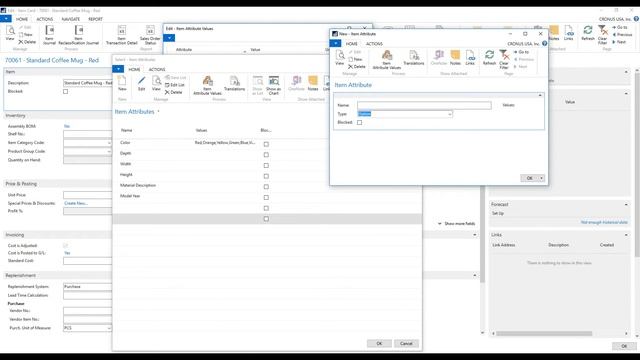
Task: Toggle Blocked checkbox in highlighted empty row
Action: pos(266,219)
